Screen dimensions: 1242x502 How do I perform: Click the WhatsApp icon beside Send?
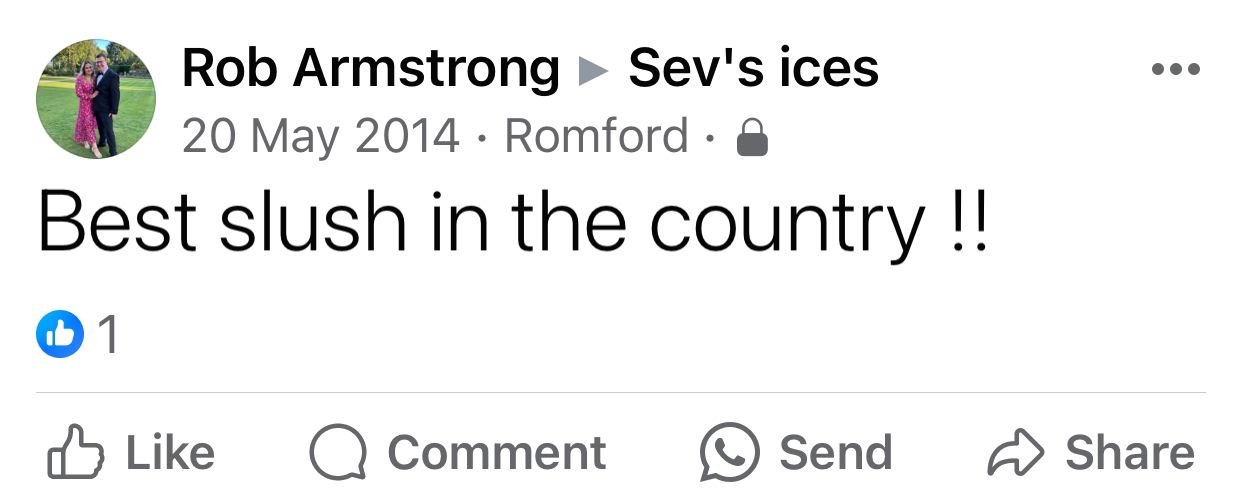pyautogui.click(x=727, y=453)
